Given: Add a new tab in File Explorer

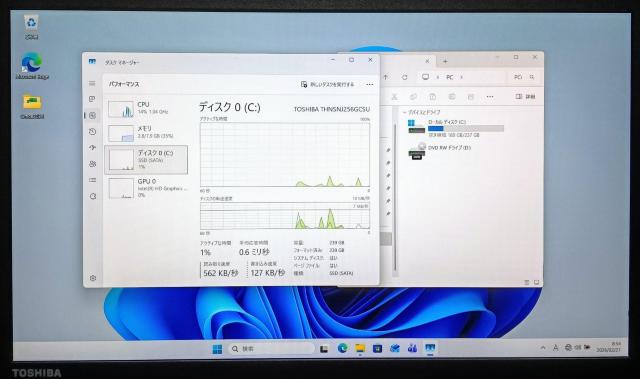Looking at the screenshot, I should point(445,61).
